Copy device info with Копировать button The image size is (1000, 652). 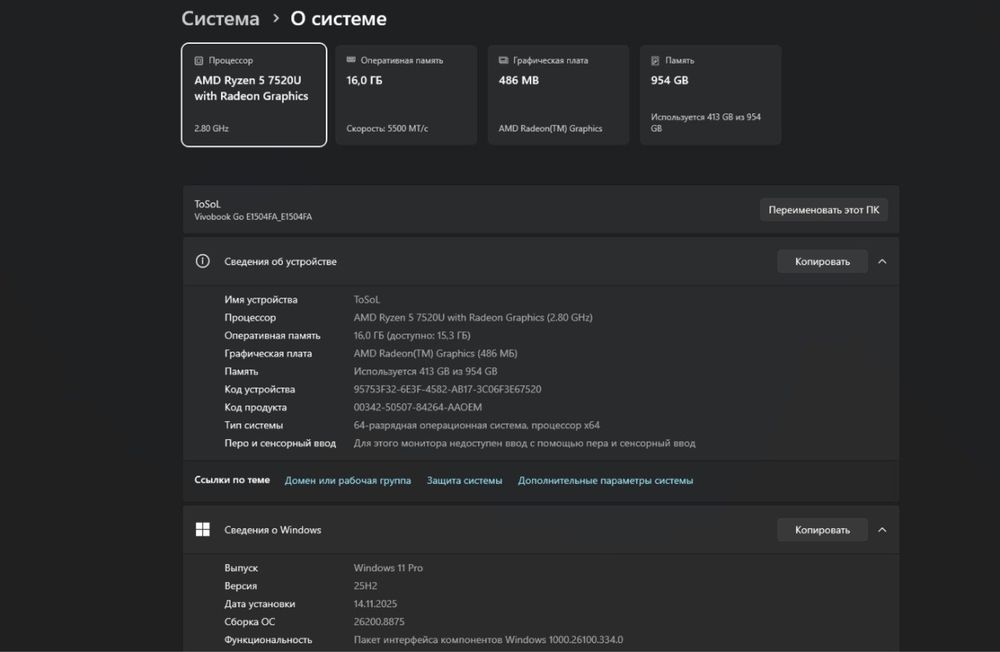822,262
